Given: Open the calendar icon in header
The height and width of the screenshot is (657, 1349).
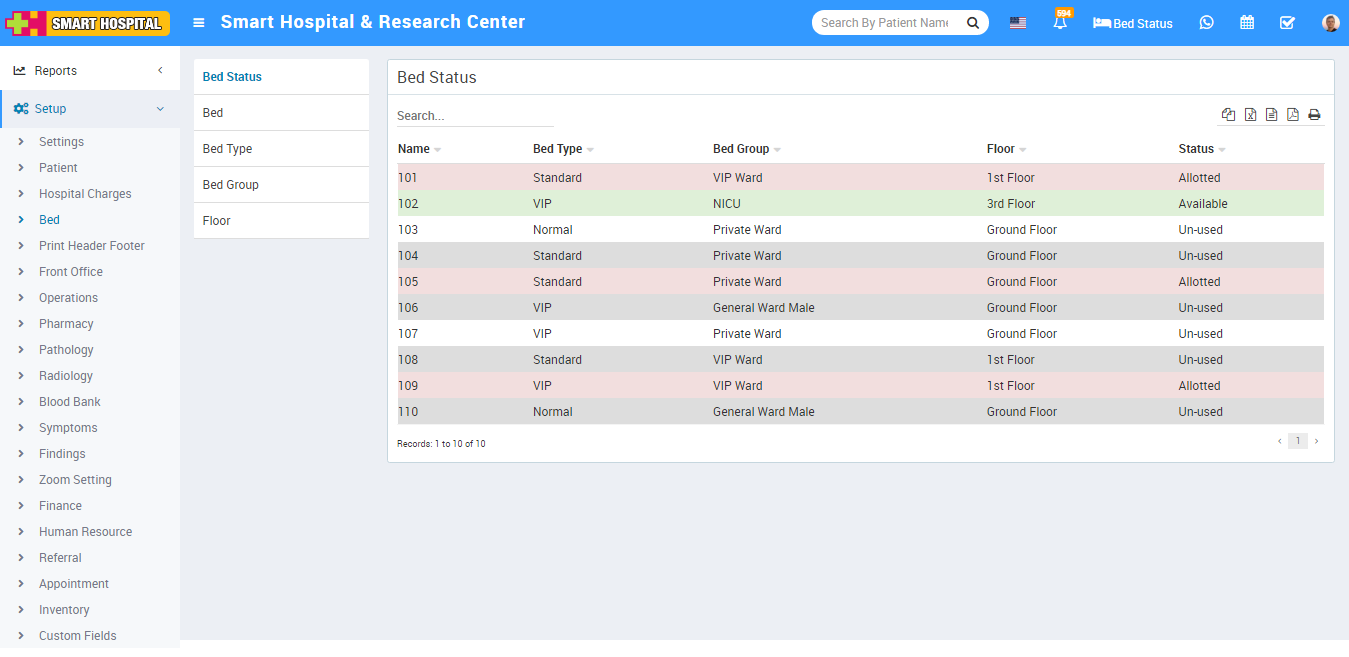Looking at the screenshot, I should click(1247, 23).
